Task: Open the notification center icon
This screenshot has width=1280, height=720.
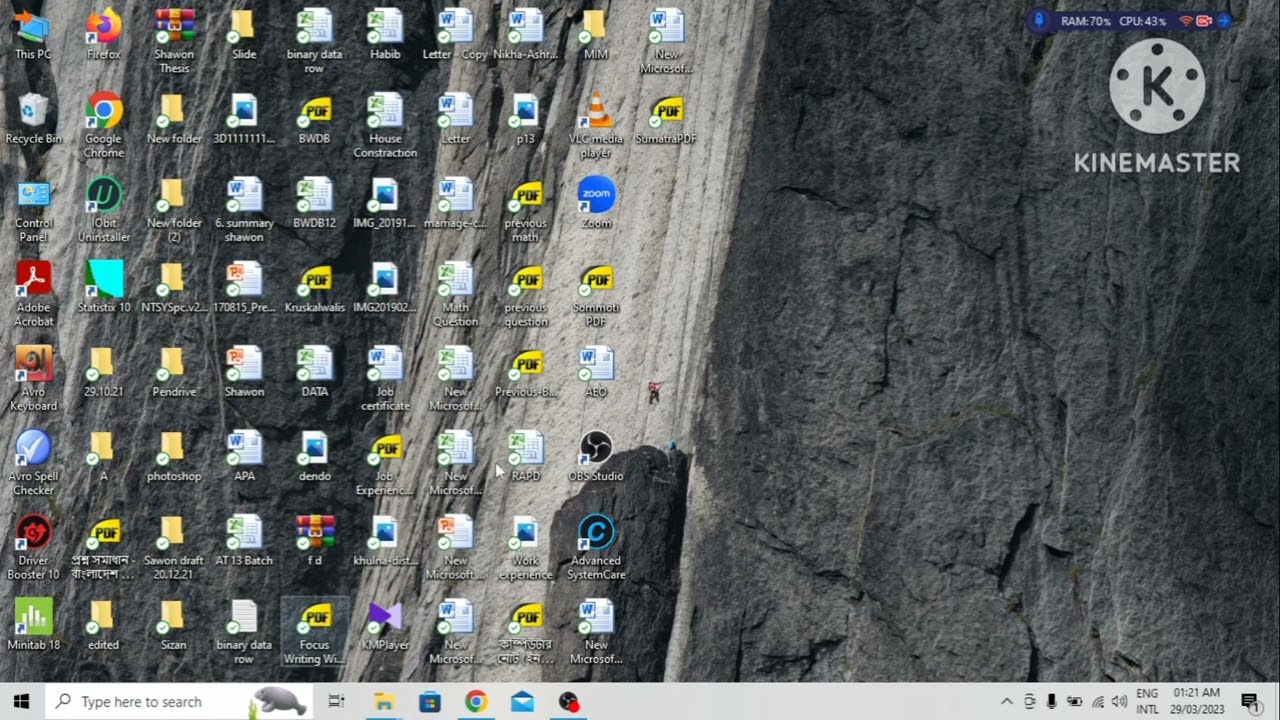Action: (x=1249, y=702)
